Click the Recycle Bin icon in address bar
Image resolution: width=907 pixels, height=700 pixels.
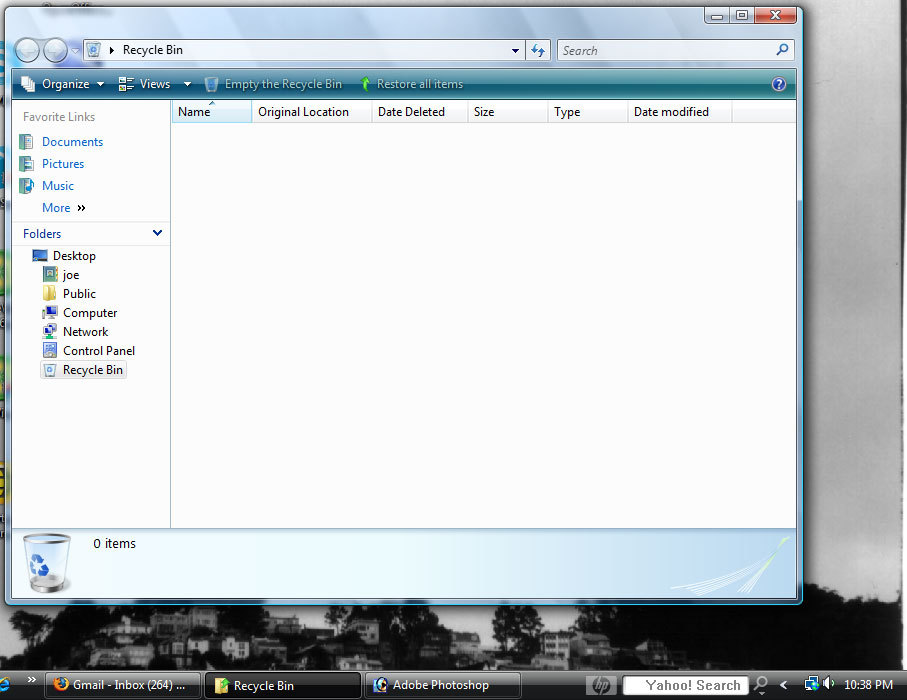pyautogui.click(x=94, y=50)
